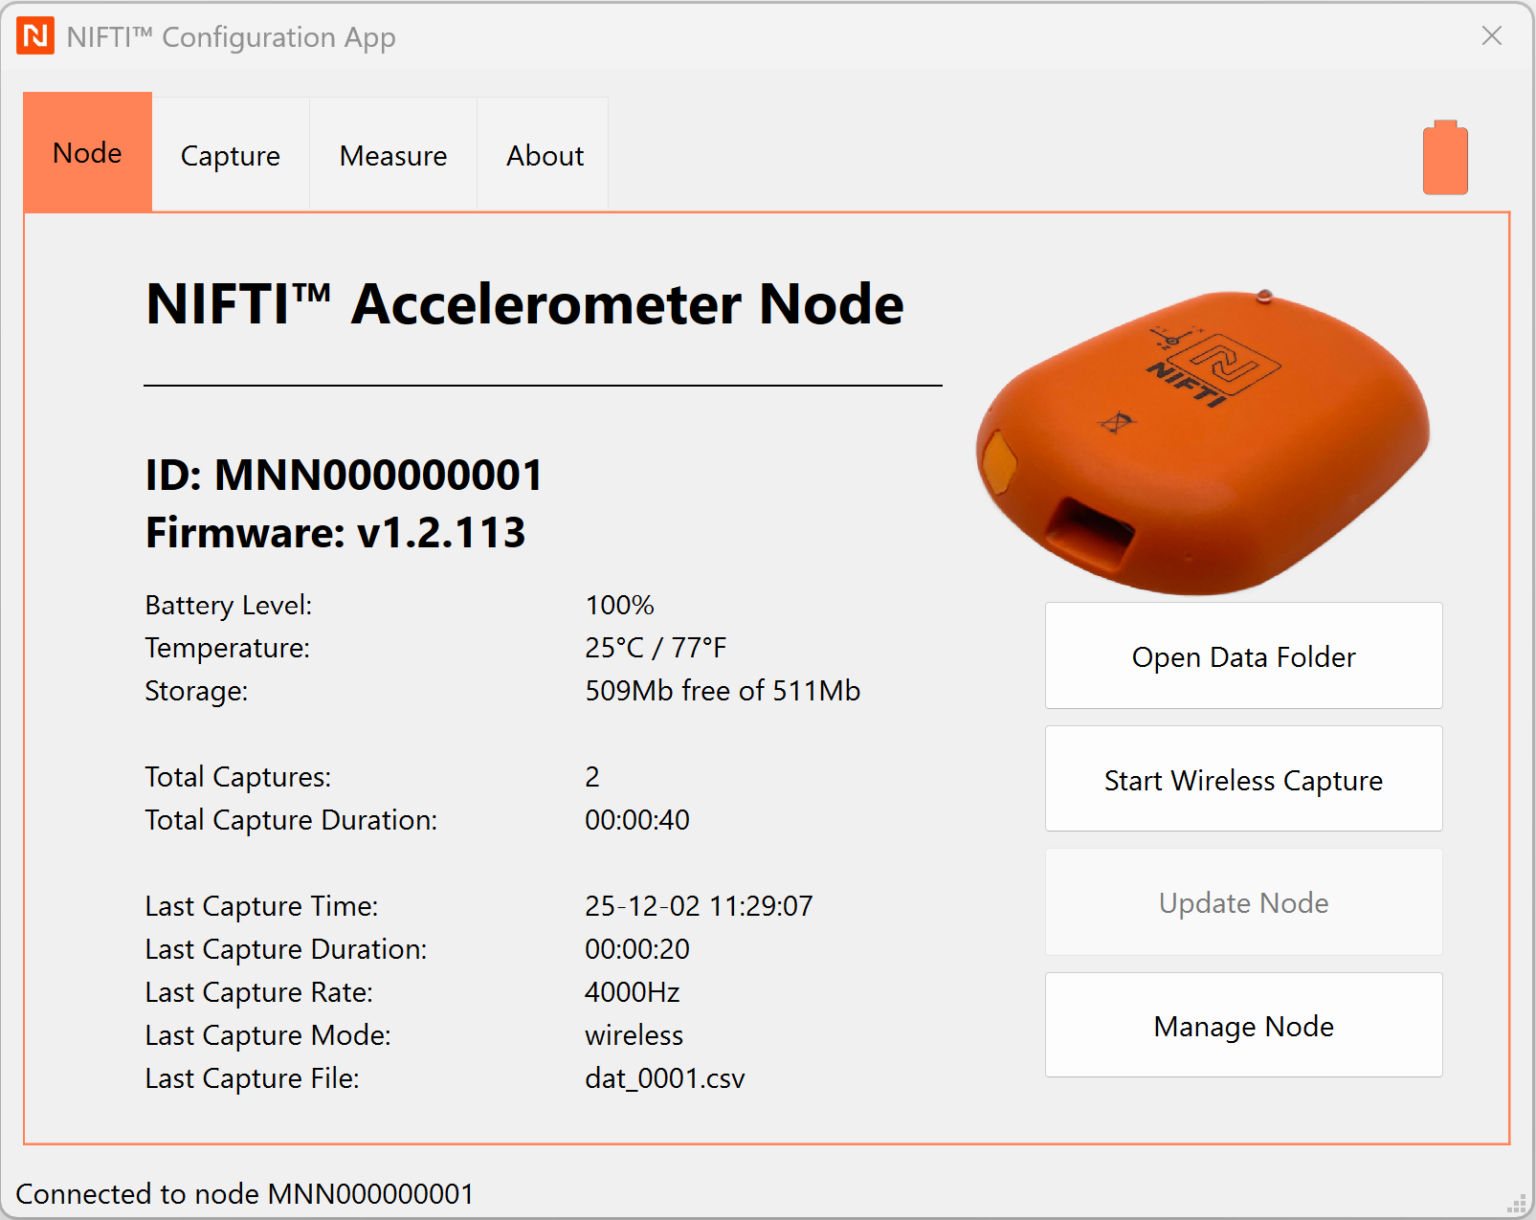Click the greyed-out Update Node button
Screen dimensions: 1536x1220
coord(1243,903)
